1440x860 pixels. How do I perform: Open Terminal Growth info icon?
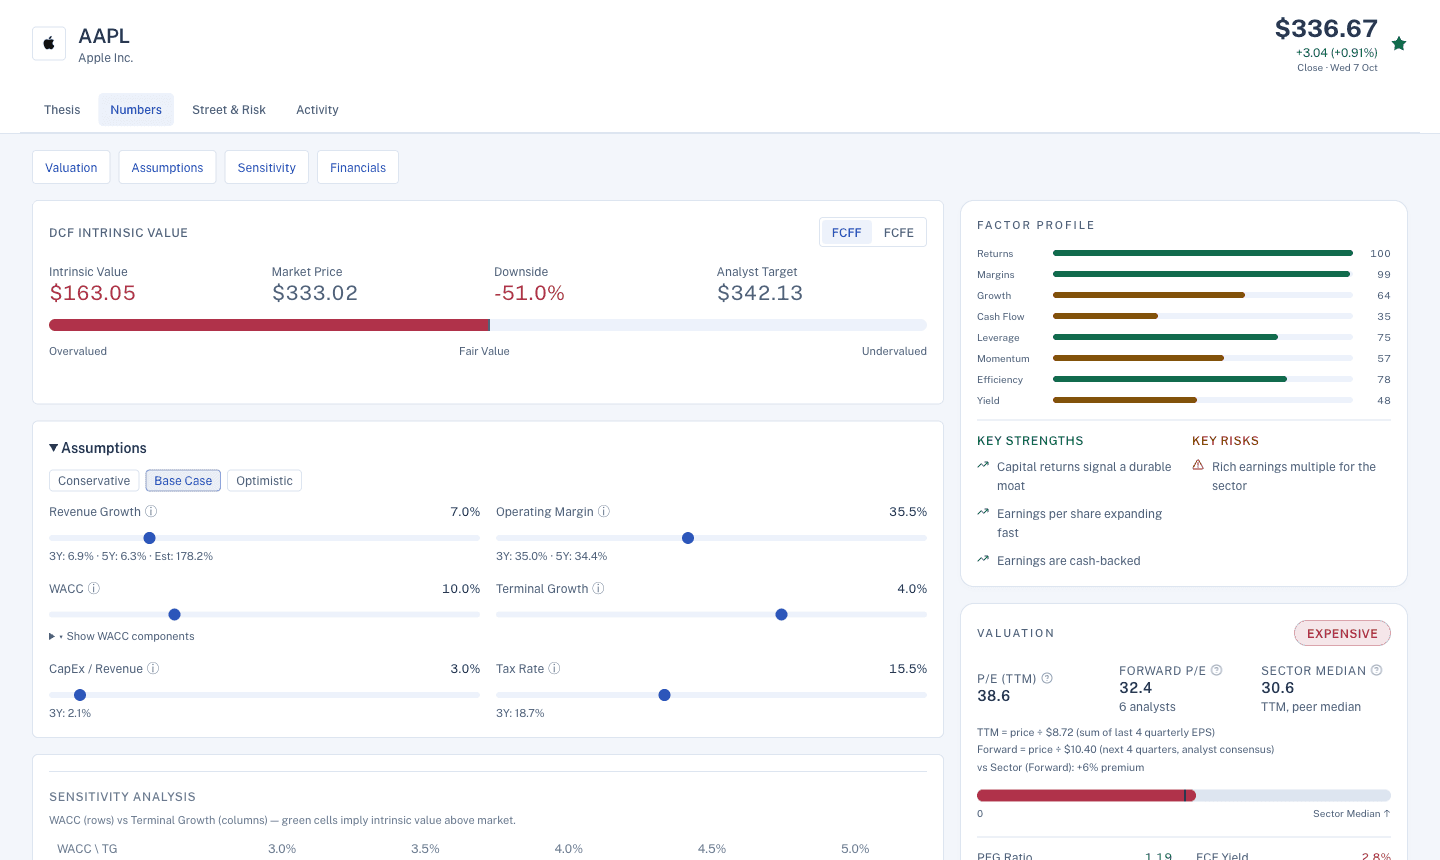click(598, 588)
